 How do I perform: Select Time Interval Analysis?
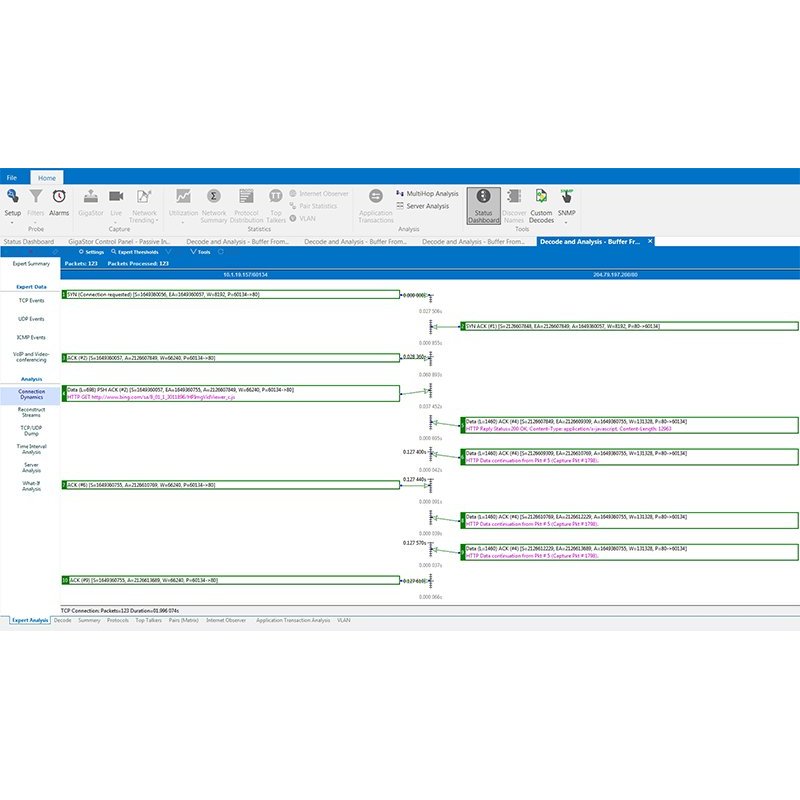[31, 449]
